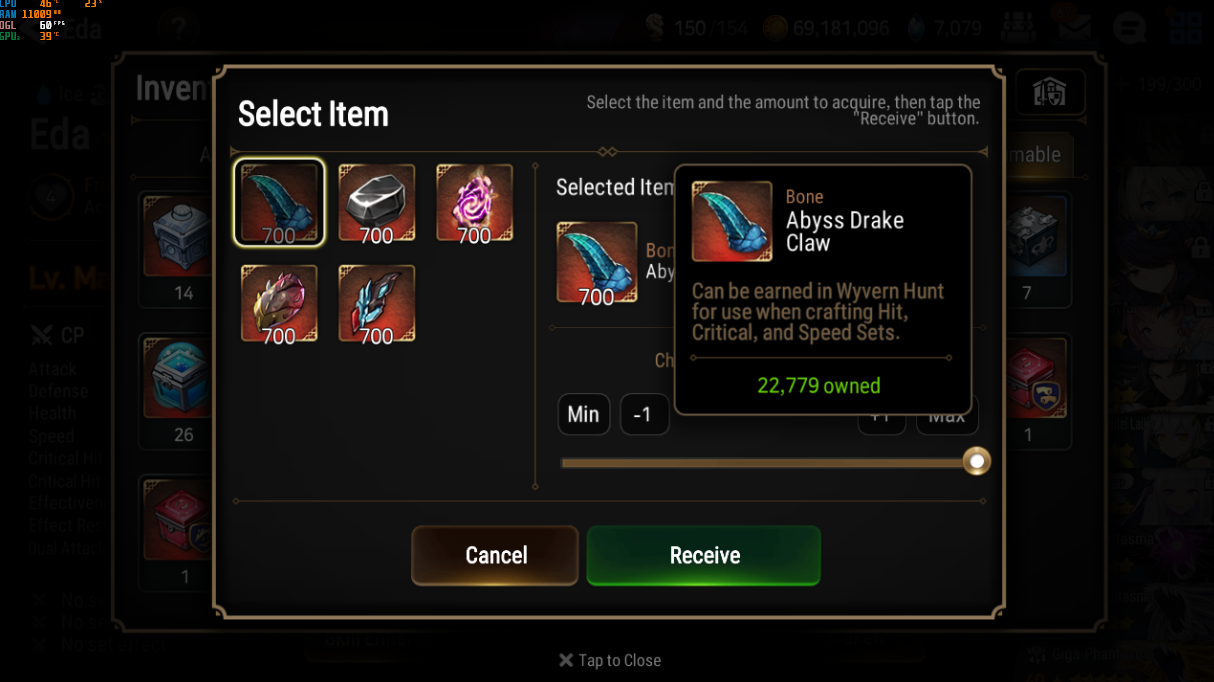The height and width of the screenshot is (682, 1214).
Task: Click the tooltip Abyss Drake Claw image
Action: click(732, 221)
